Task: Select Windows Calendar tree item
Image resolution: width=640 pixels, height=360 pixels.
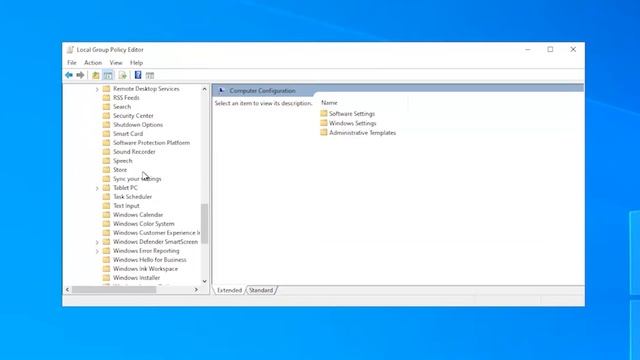Action: tap(138, 215)
